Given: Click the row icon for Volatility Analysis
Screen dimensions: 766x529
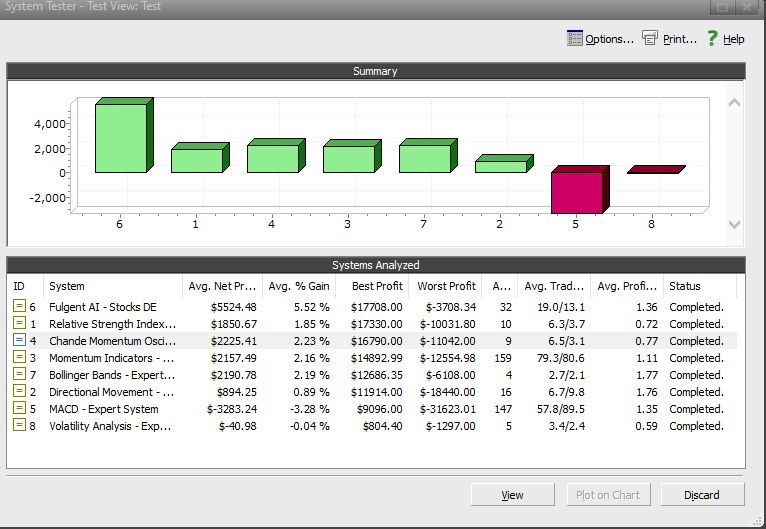Looking at the screenshot, I should [19, 426].
